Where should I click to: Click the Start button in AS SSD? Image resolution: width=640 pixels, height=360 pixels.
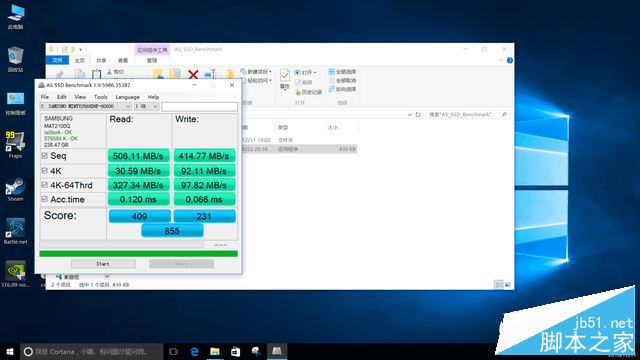103,264
